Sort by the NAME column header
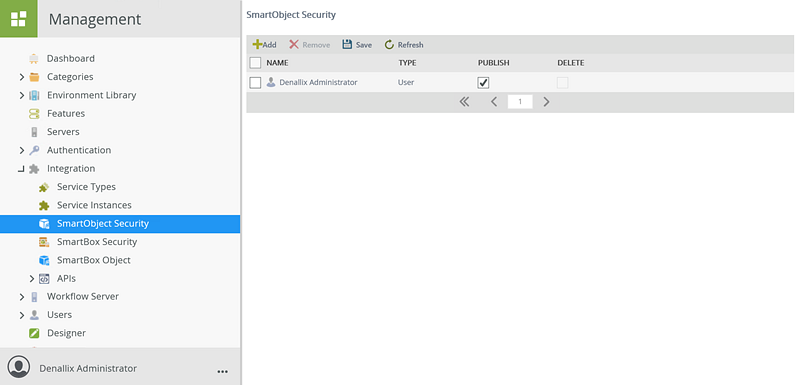The image size is (800, 385). (278, 63)
